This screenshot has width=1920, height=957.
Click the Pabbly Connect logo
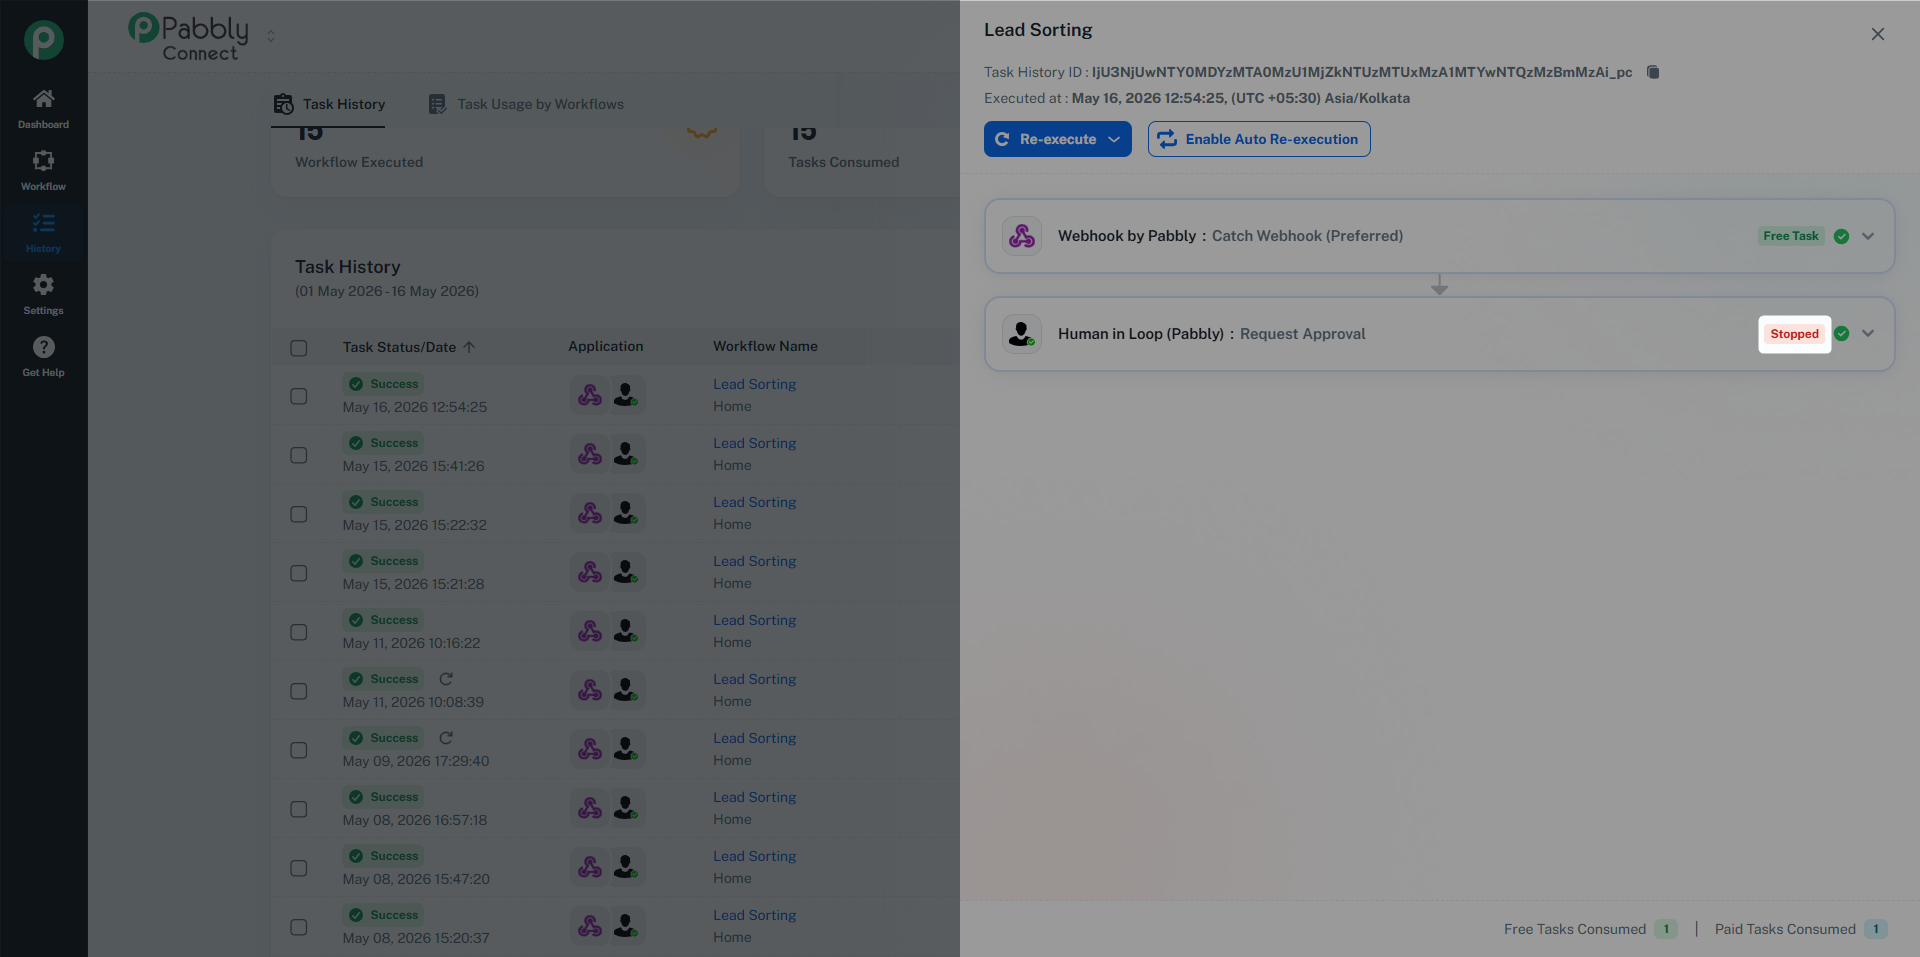(189, 37)
